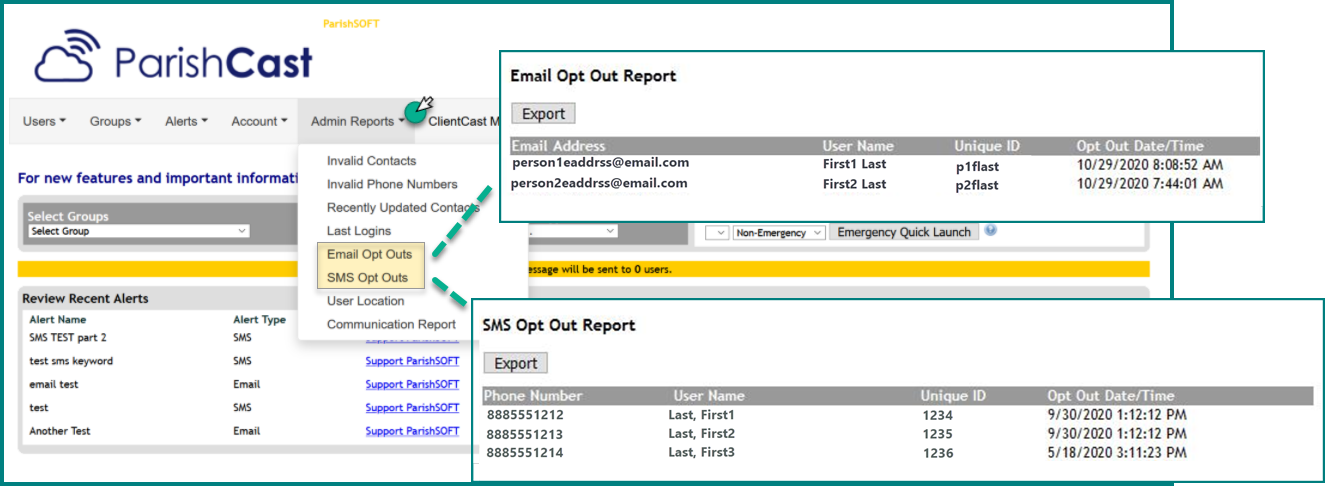Open Support ParishSOFT link for email test

click(x=412, y=384)
